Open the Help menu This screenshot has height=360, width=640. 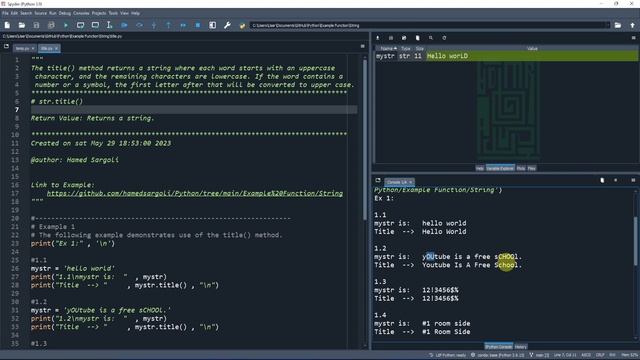pyautogui.click(x=135, y=13)
